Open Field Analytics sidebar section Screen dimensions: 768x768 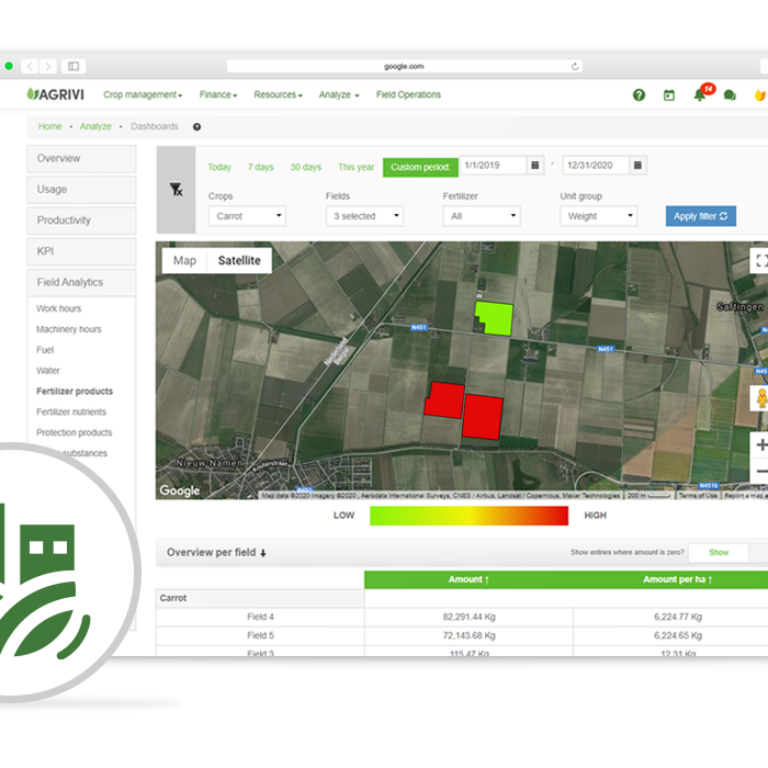81,282
